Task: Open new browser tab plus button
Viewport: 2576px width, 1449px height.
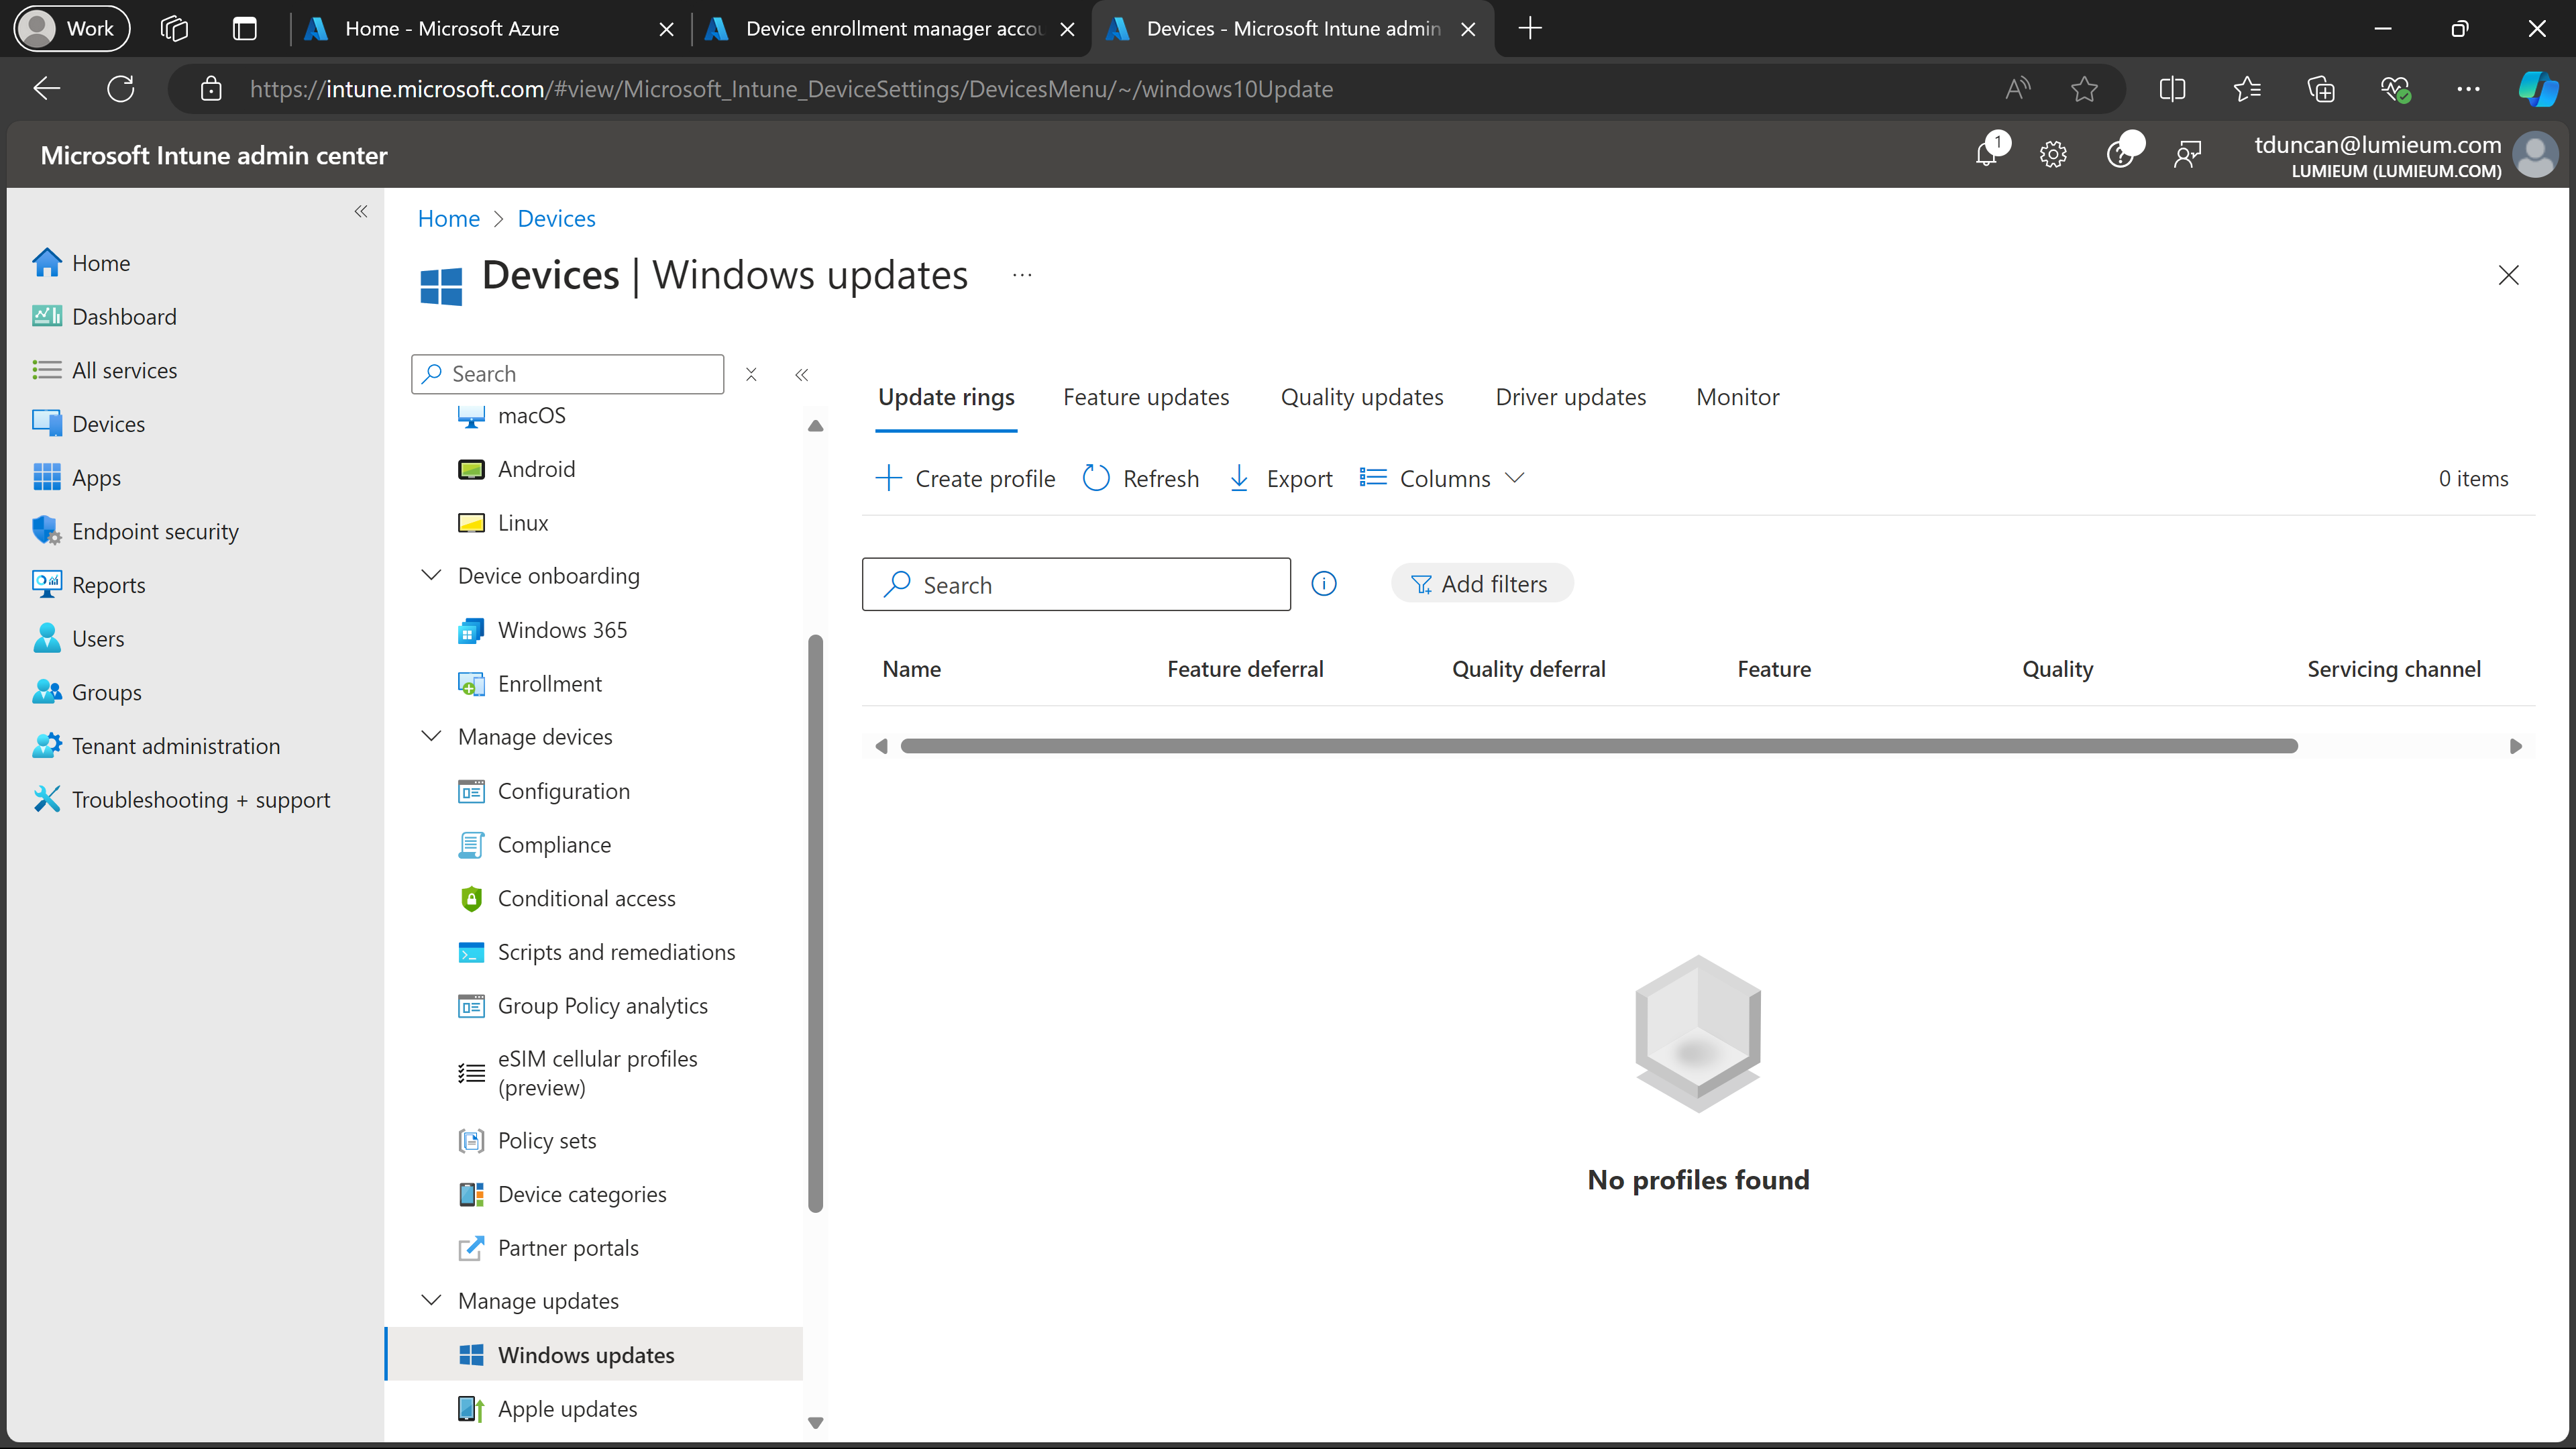Action: click(1530, 28)
